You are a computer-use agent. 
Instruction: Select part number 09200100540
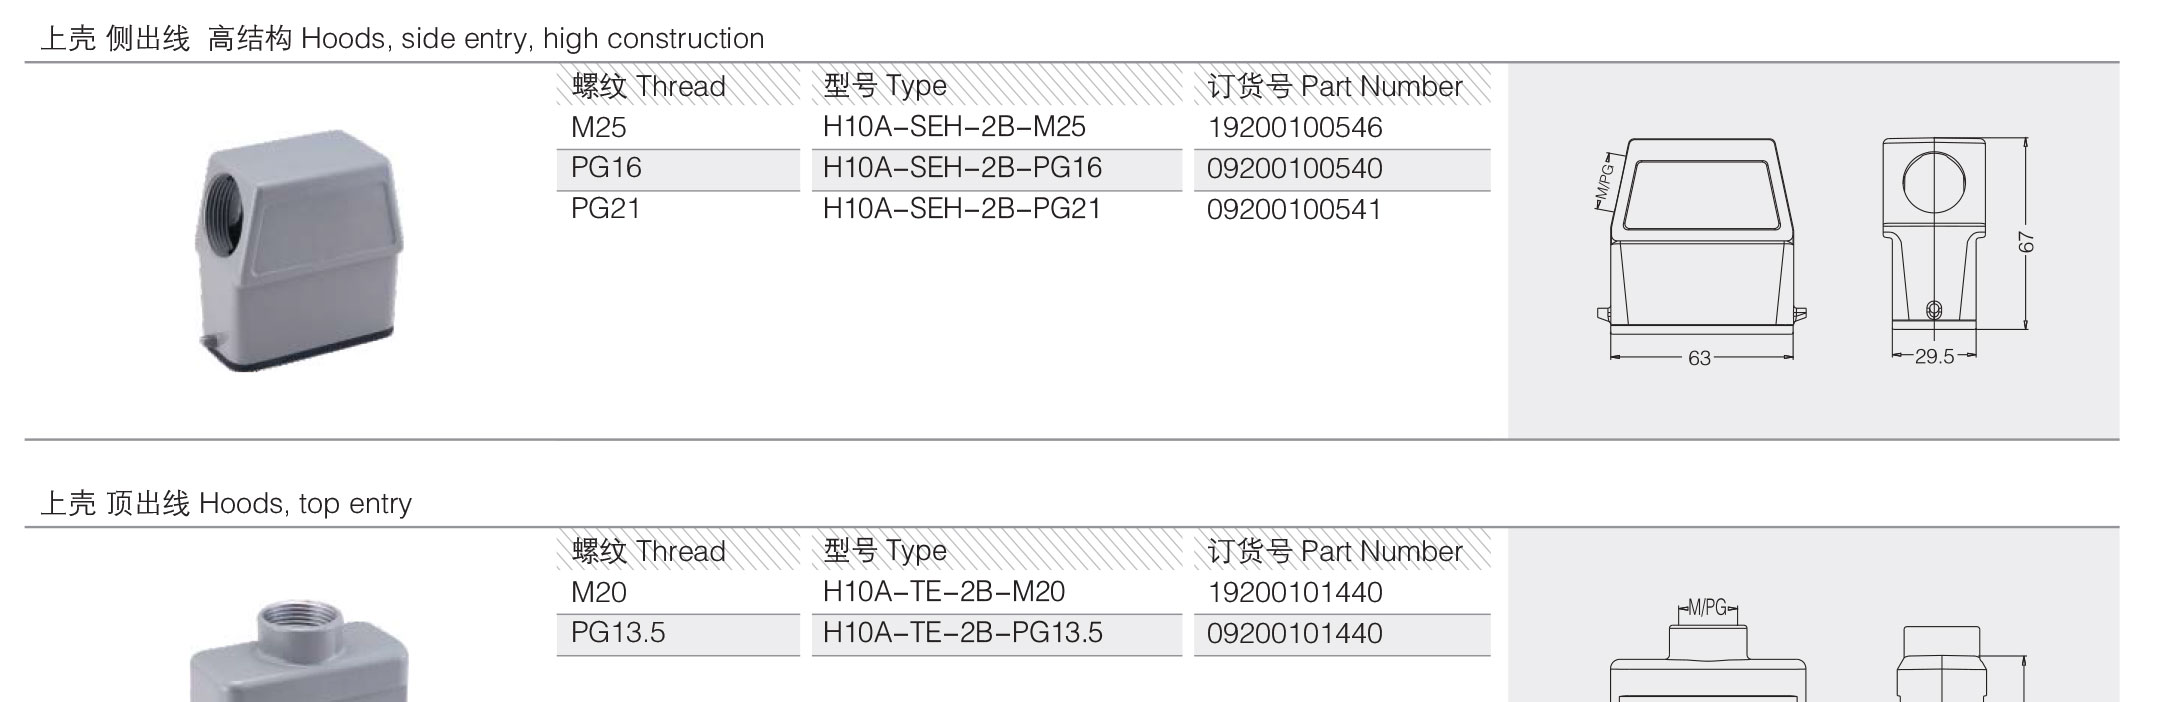1295,169
